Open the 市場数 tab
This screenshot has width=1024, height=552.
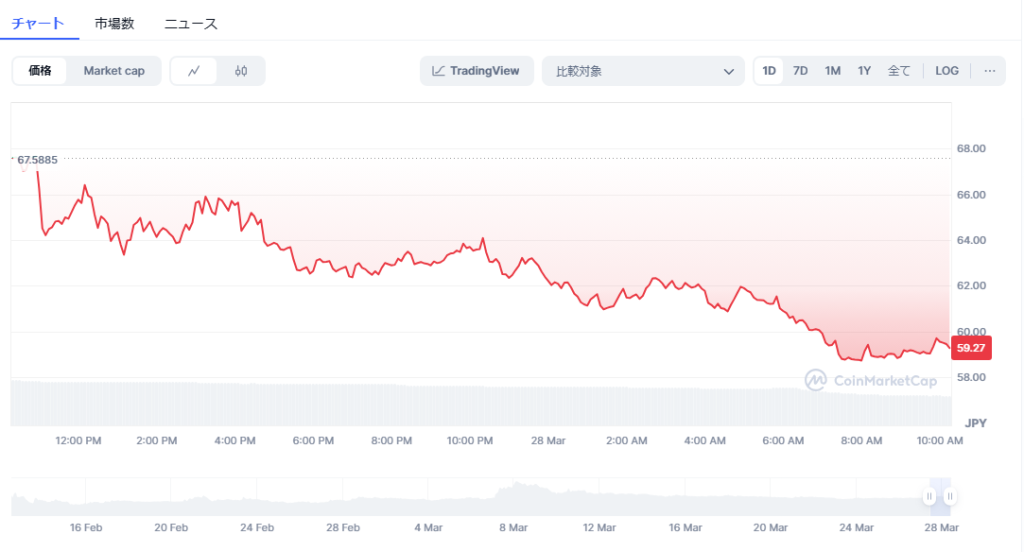point(114,23)
